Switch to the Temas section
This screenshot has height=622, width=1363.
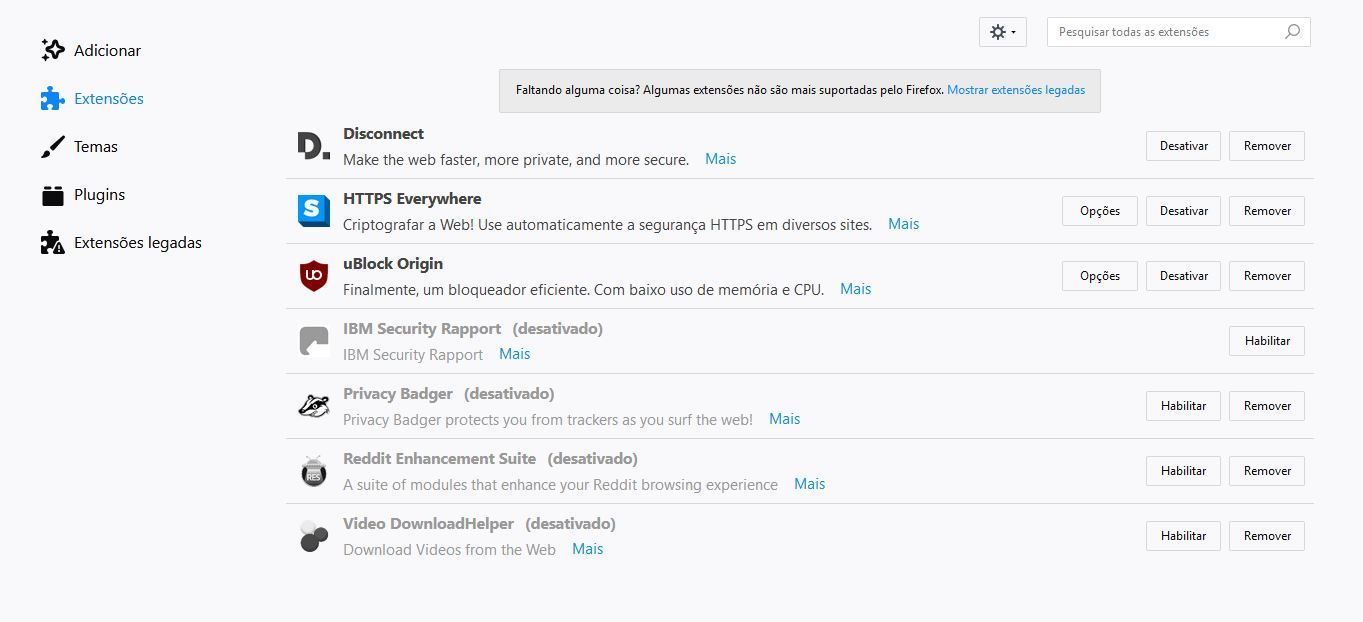point(95,147)
